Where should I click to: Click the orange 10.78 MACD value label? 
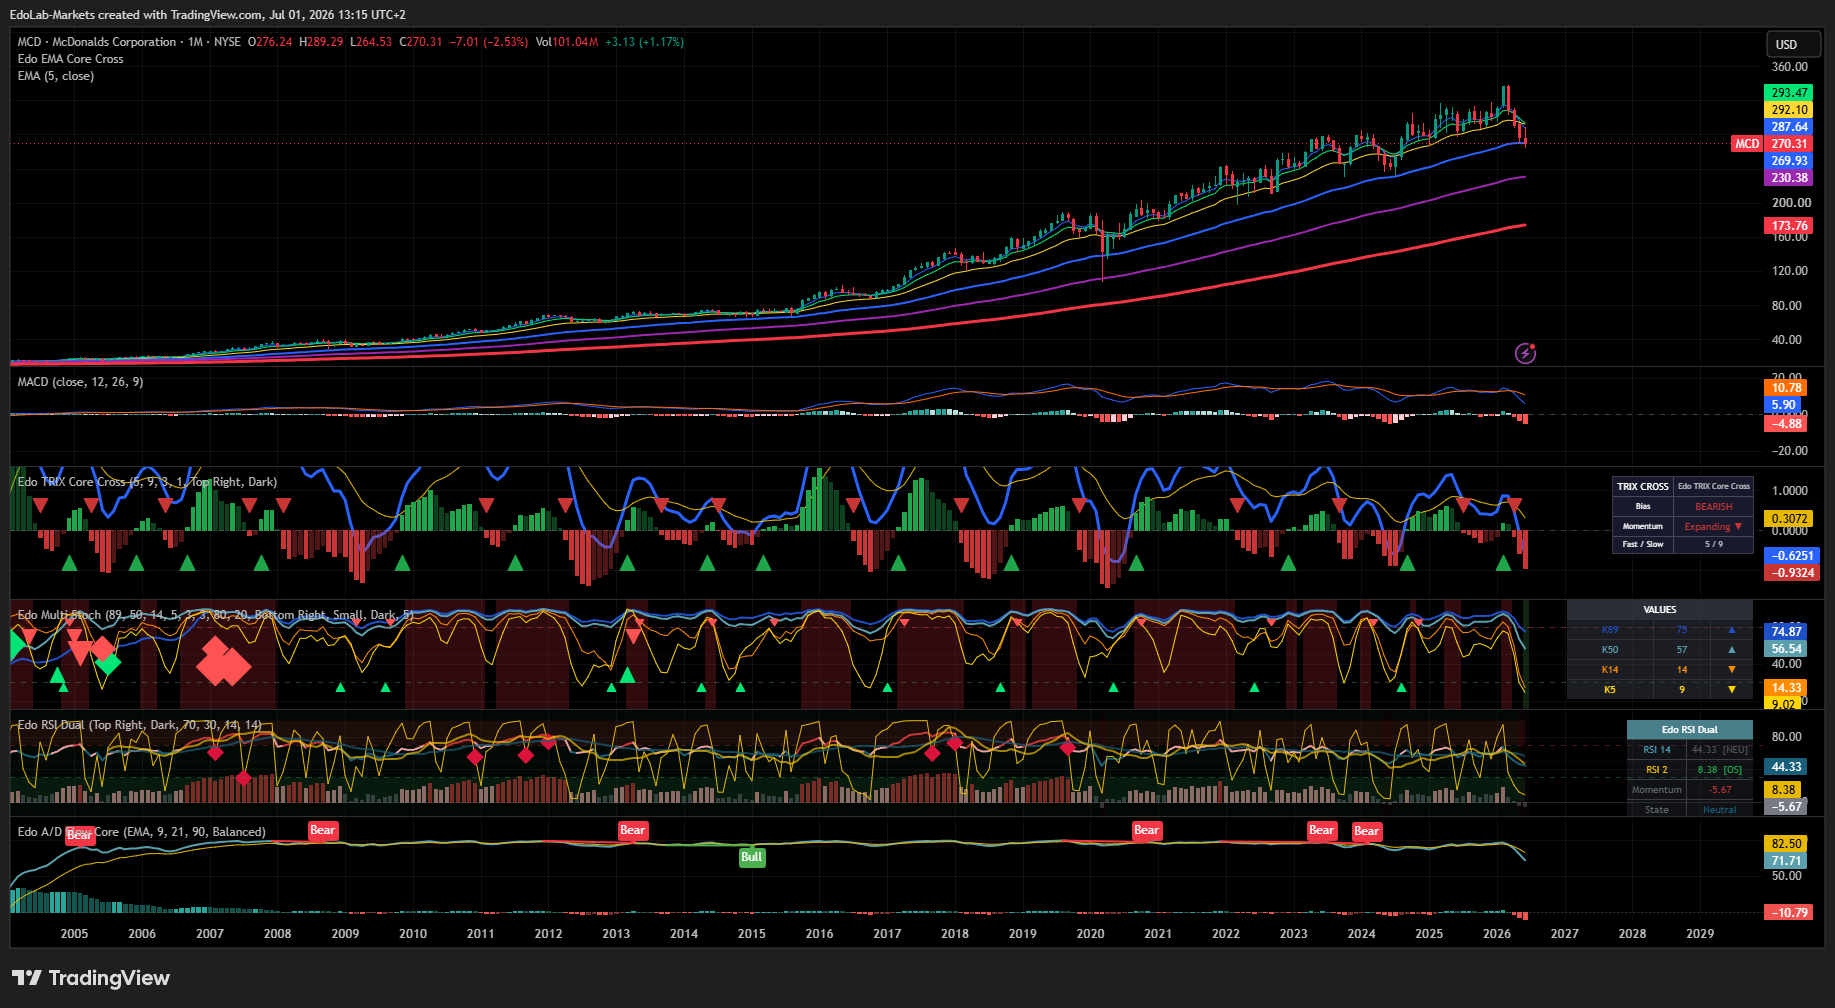click(1786, 388)
